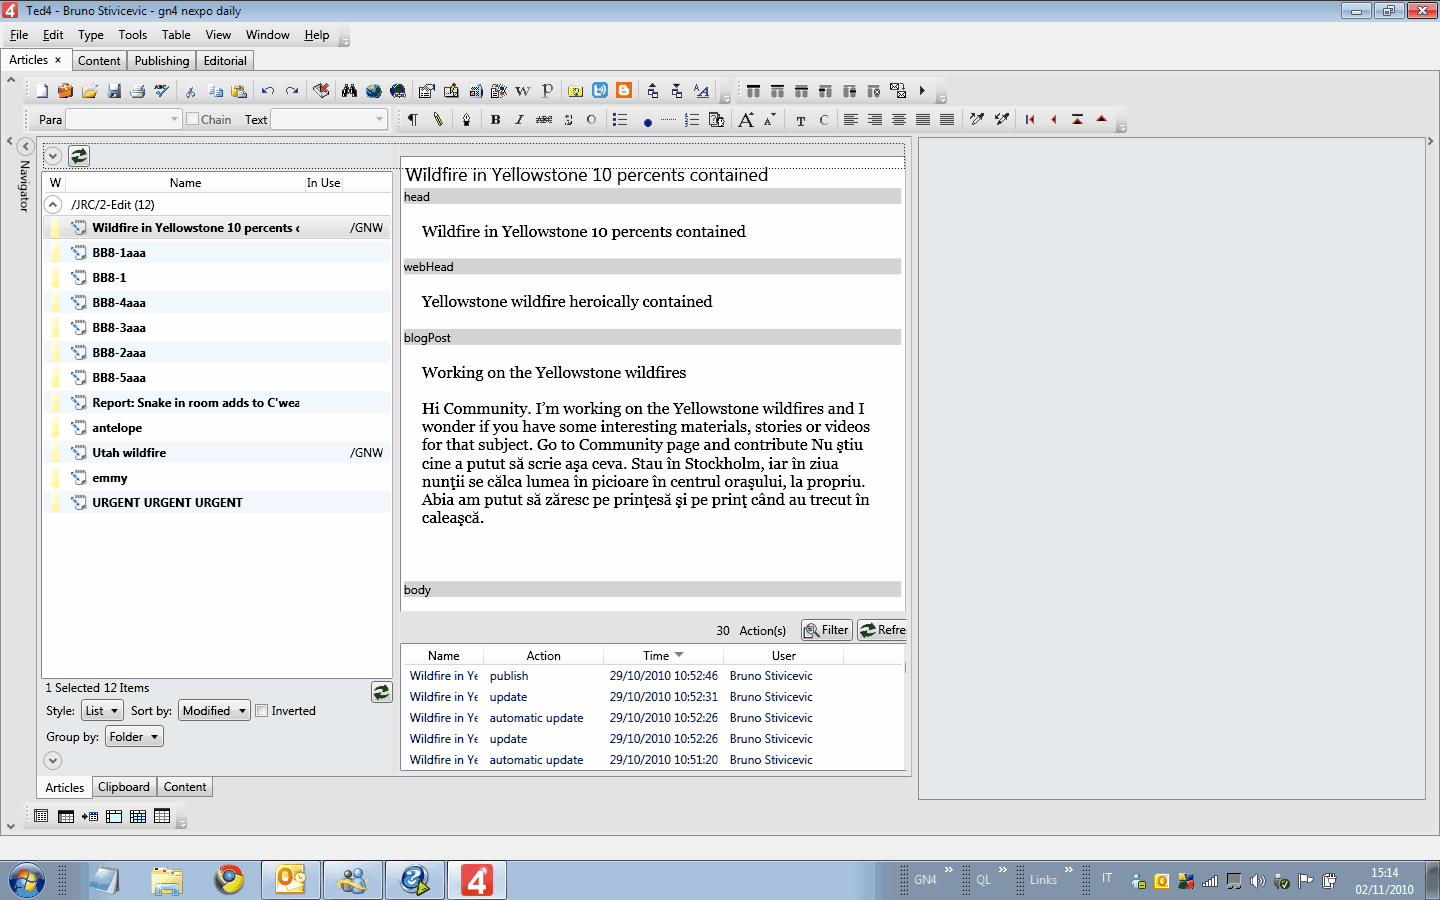Screen dimensions: 1440x900
Task: Open the Group by Folder dropdown
Action: pyautogui.click(x=134, y=737)
